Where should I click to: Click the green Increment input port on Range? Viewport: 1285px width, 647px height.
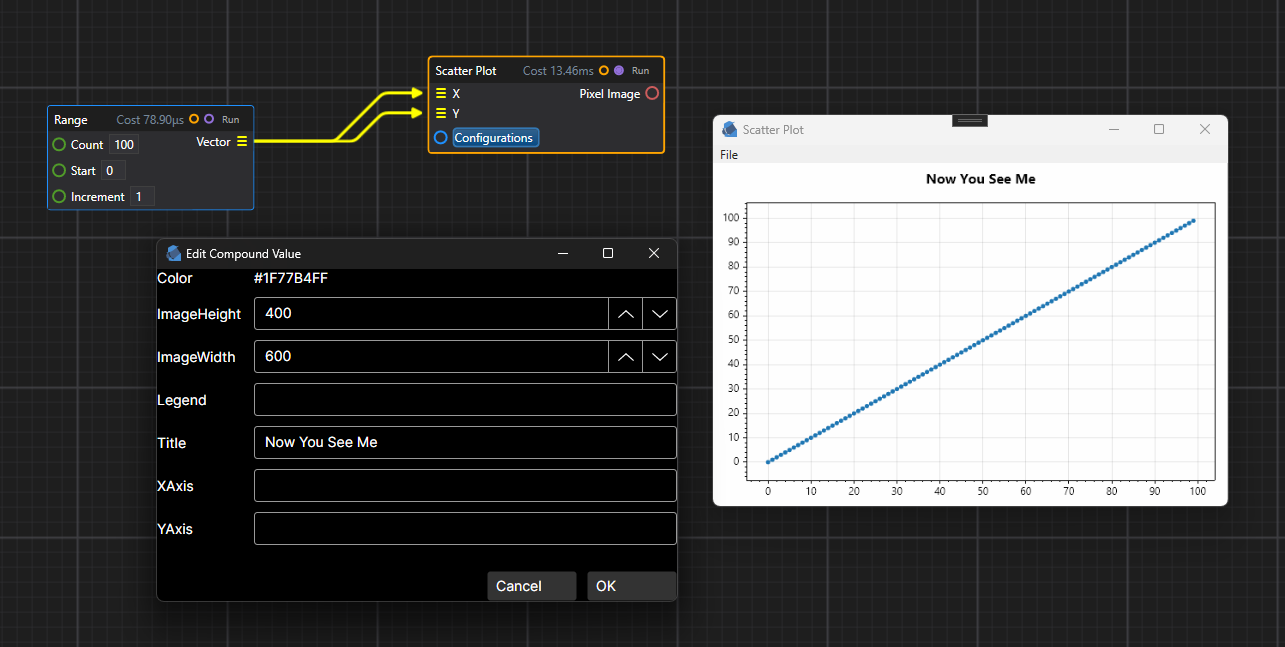62,196
